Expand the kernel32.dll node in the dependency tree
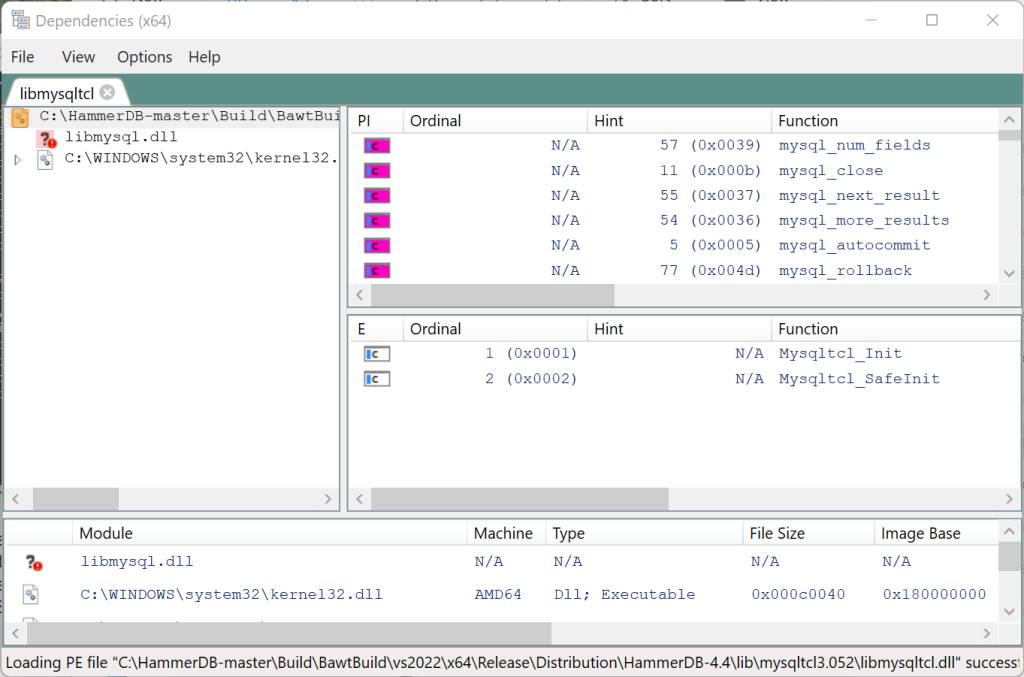 (x=17, y=162)
